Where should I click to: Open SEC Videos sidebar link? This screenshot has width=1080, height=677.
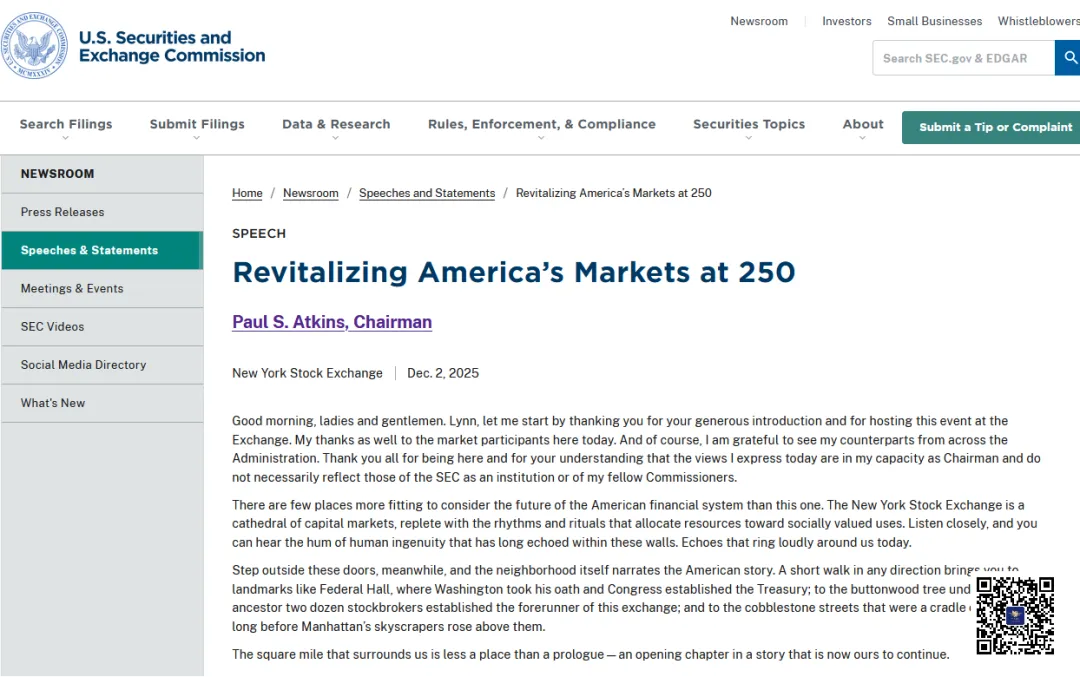52,327
